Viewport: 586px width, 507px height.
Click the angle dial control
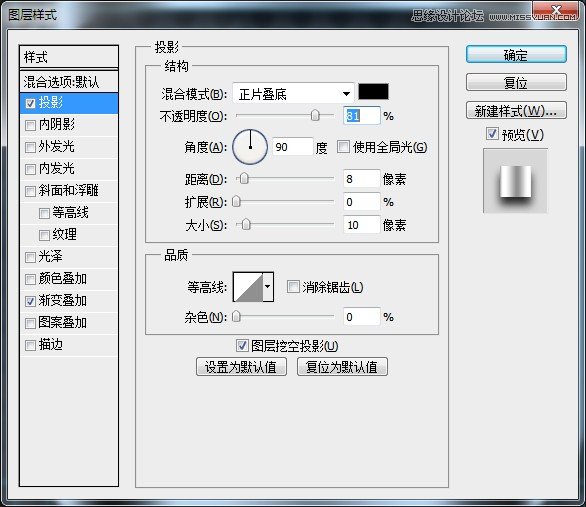250,147
